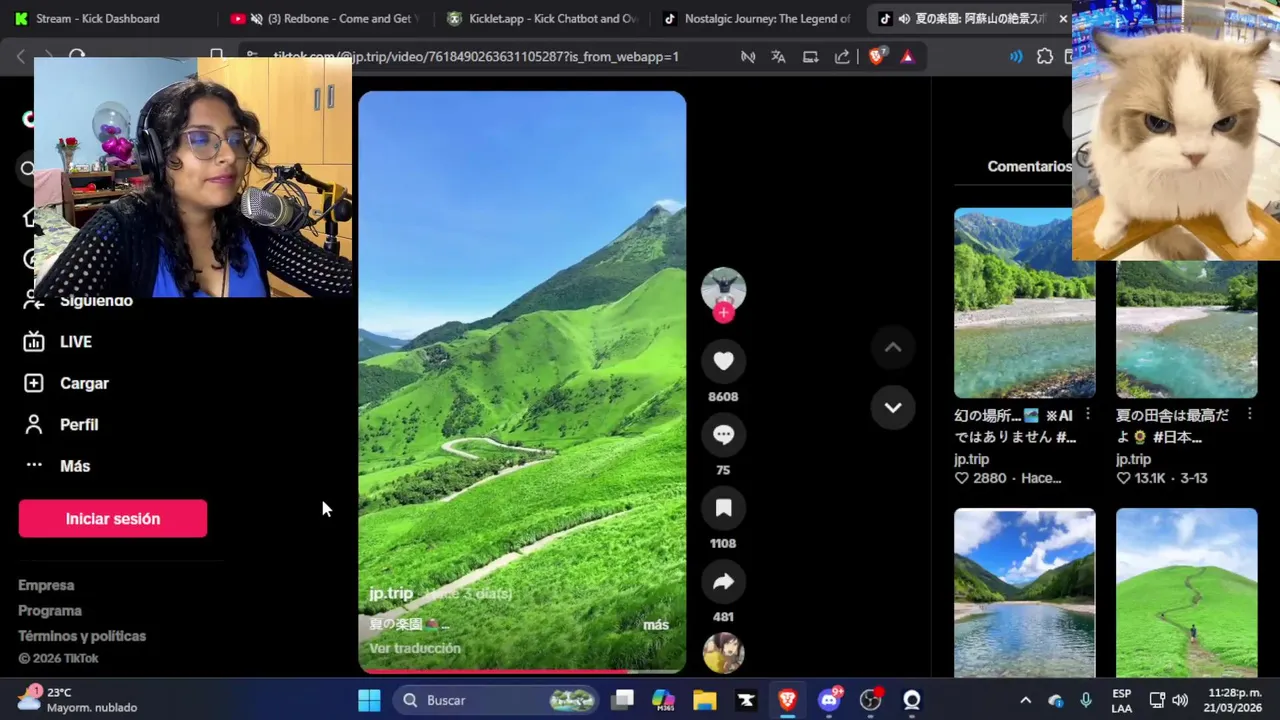Expand the Programa footer section
This screenshot has height=720, width=1280.
pos(50,611)
